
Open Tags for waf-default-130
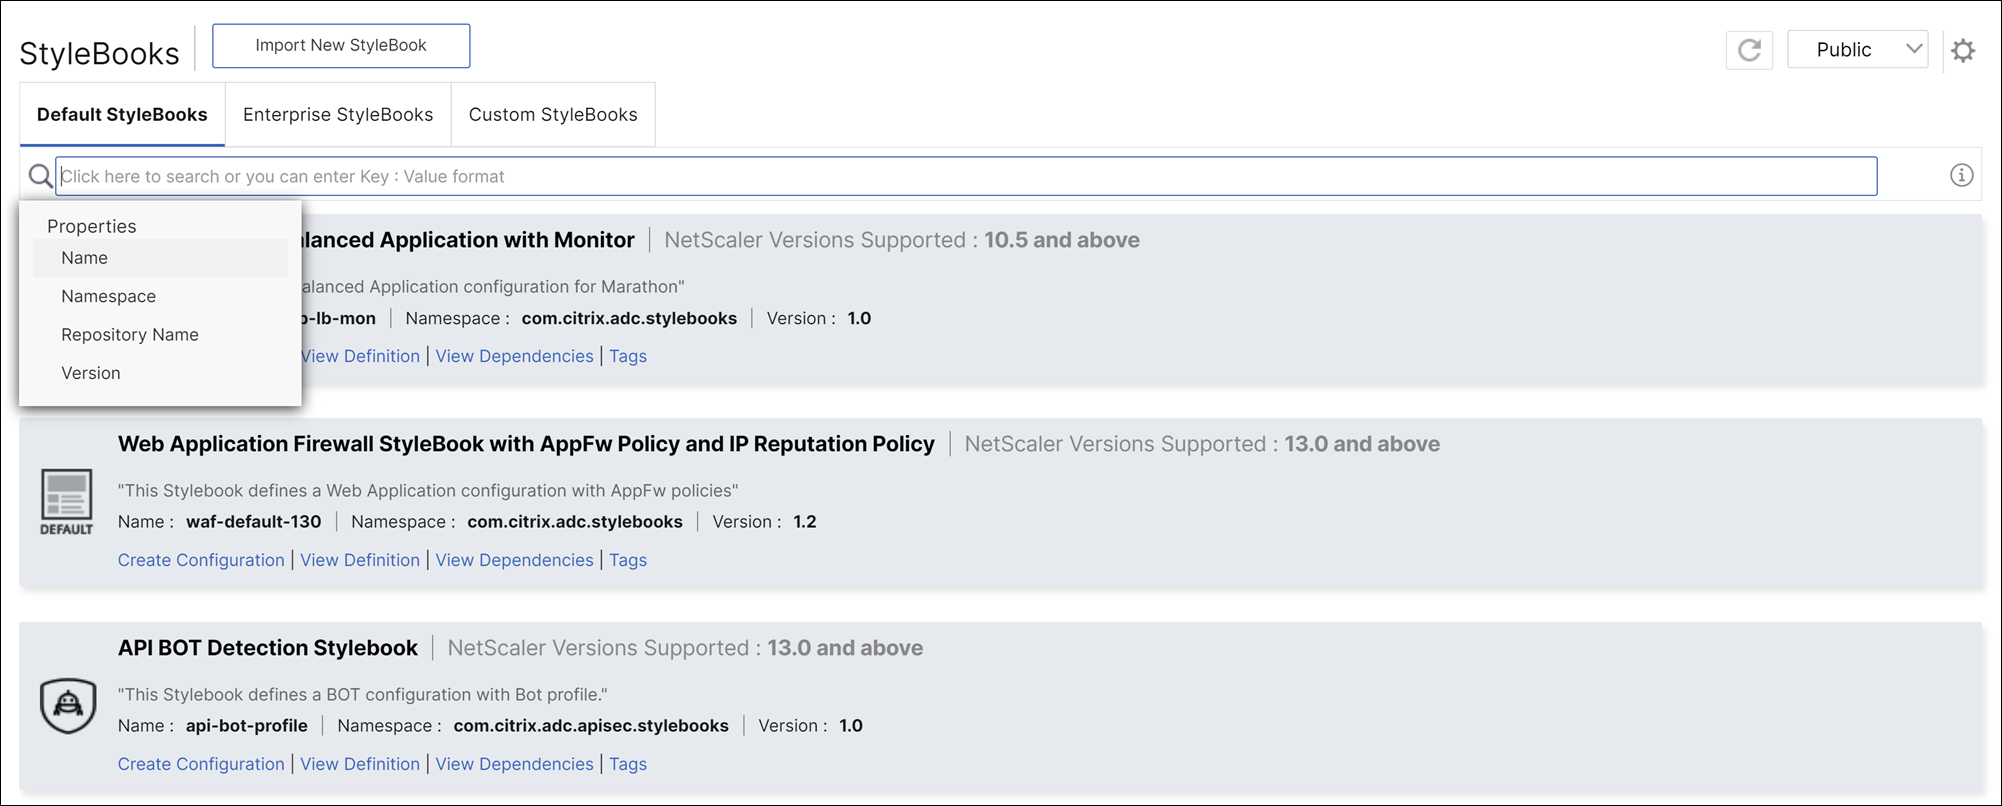(x=628, y=560)
